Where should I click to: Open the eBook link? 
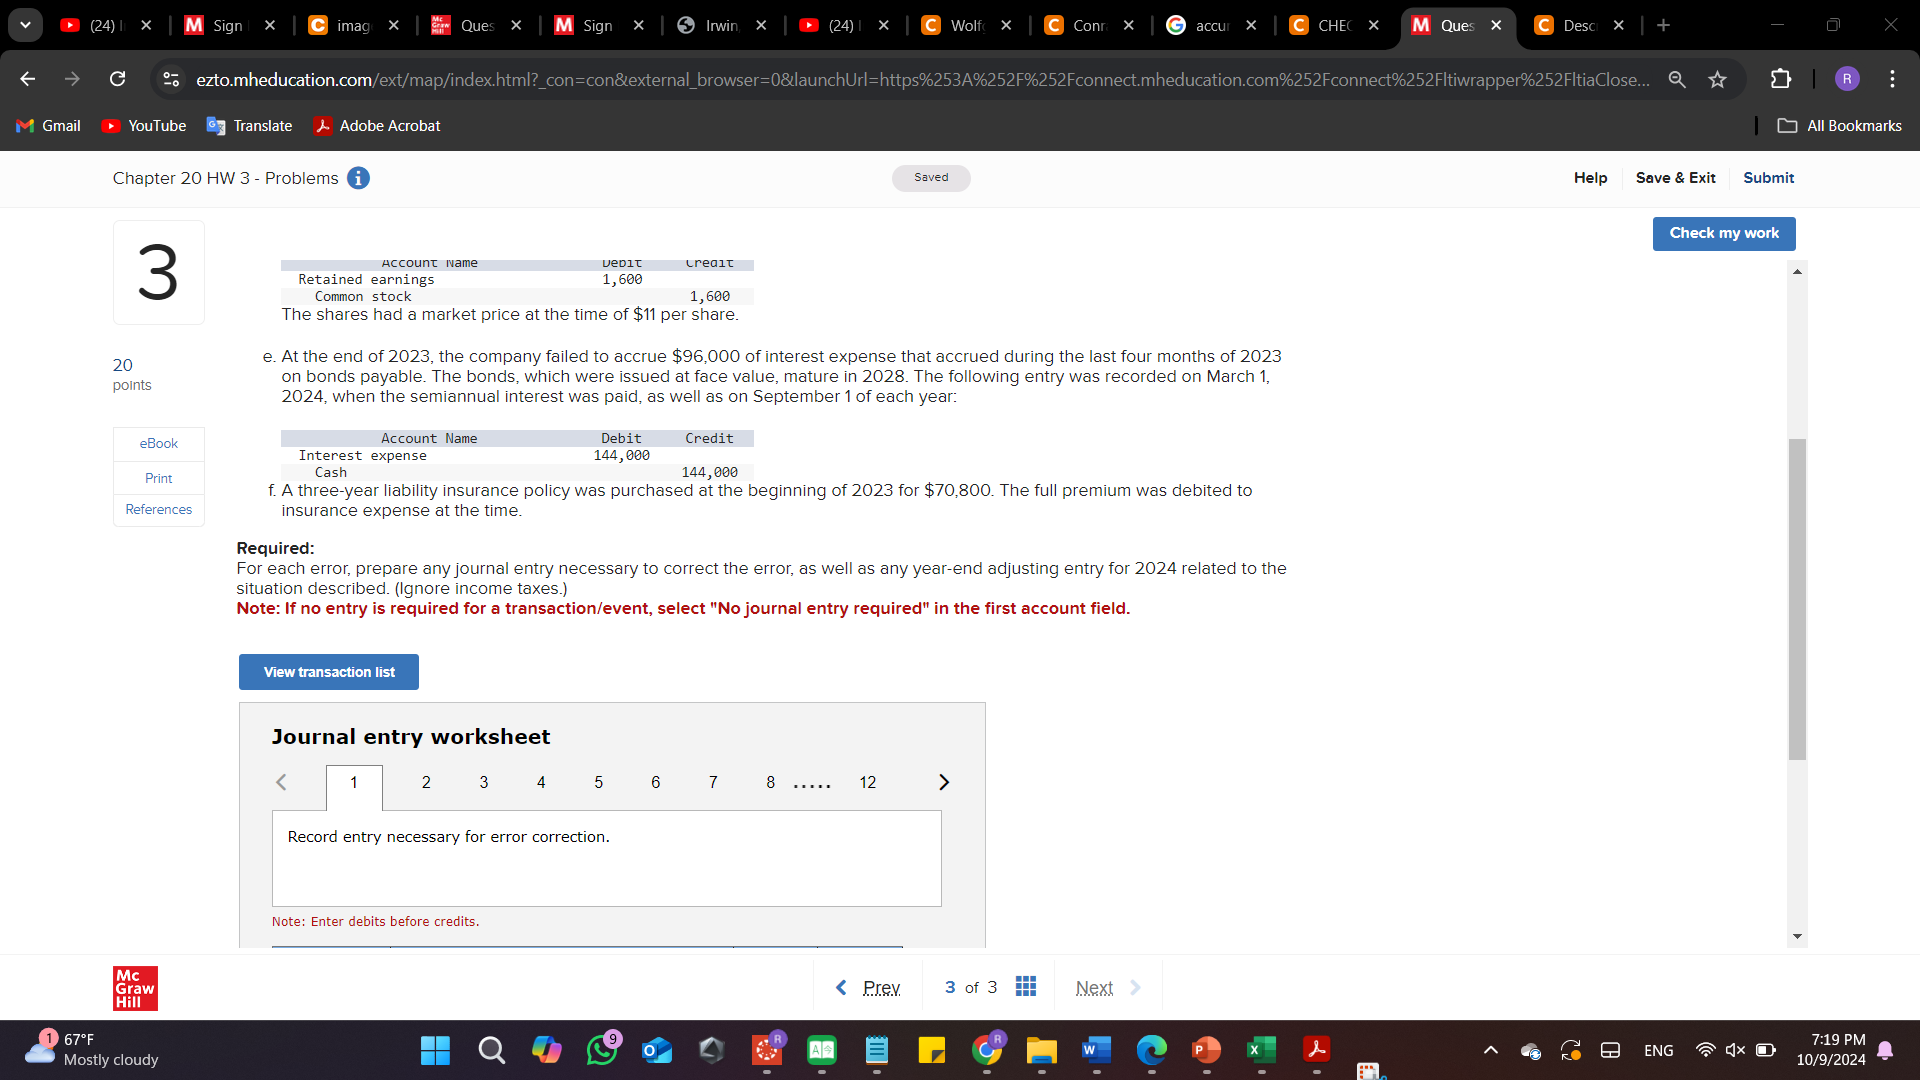(x=158, y=443)
